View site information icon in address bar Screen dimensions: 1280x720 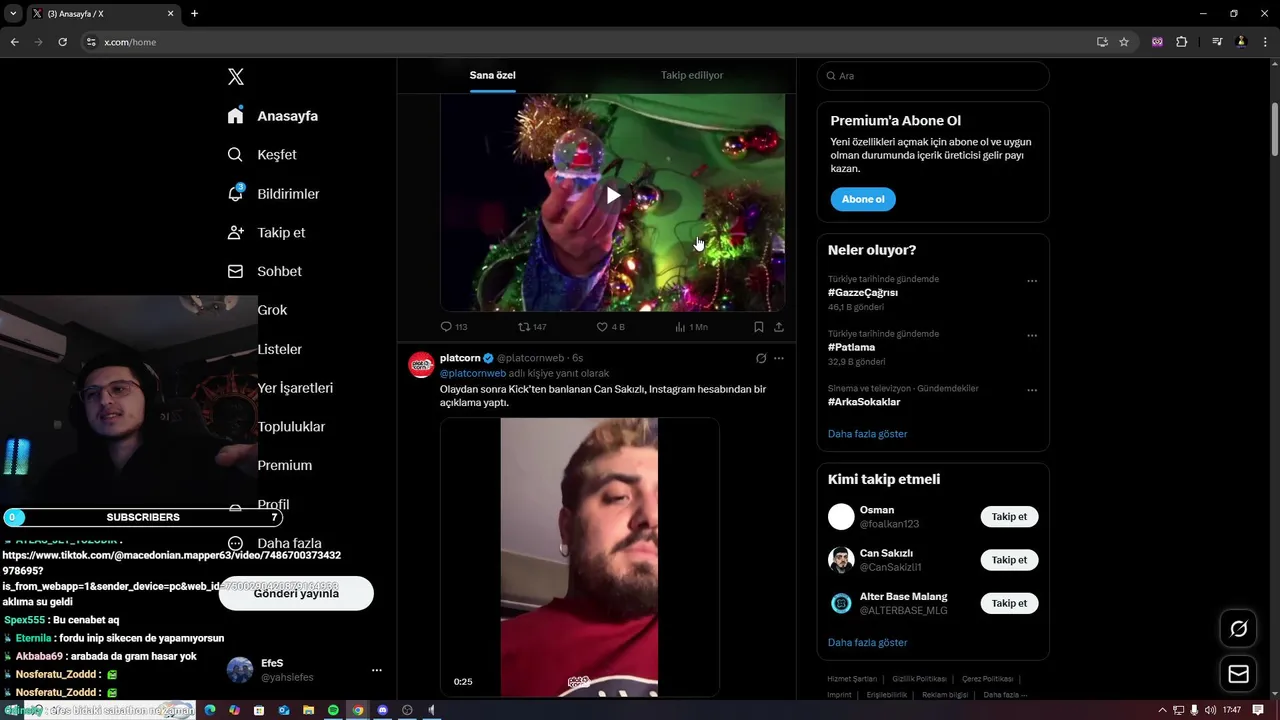(91, 42)
